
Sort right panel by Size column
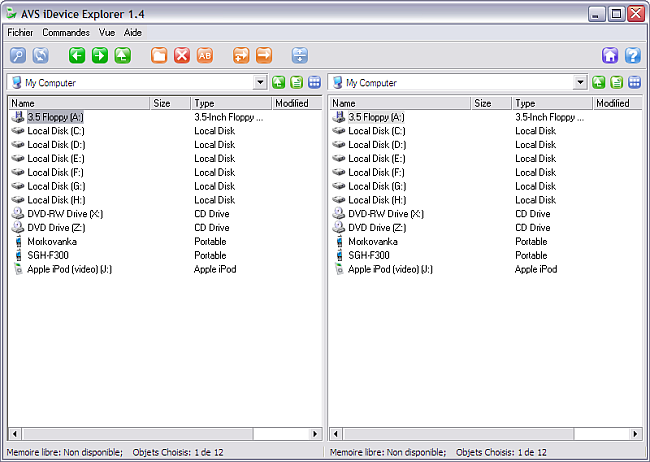tap(491, 103)
